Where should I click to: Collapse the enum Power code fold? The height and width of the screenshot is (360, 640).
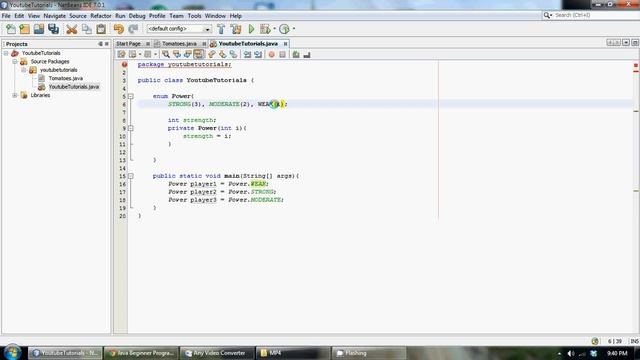coord(131,96)
